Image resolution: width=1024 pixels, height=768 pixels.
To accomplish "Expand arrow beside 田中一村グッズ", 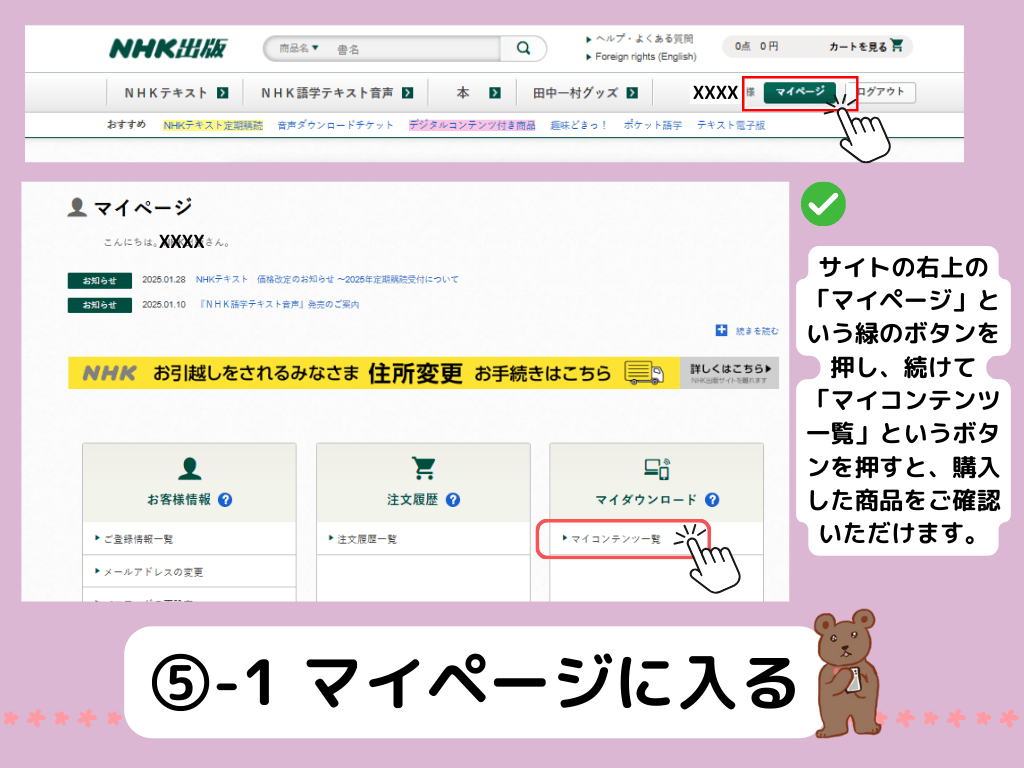I will click(x=632, y=93).
